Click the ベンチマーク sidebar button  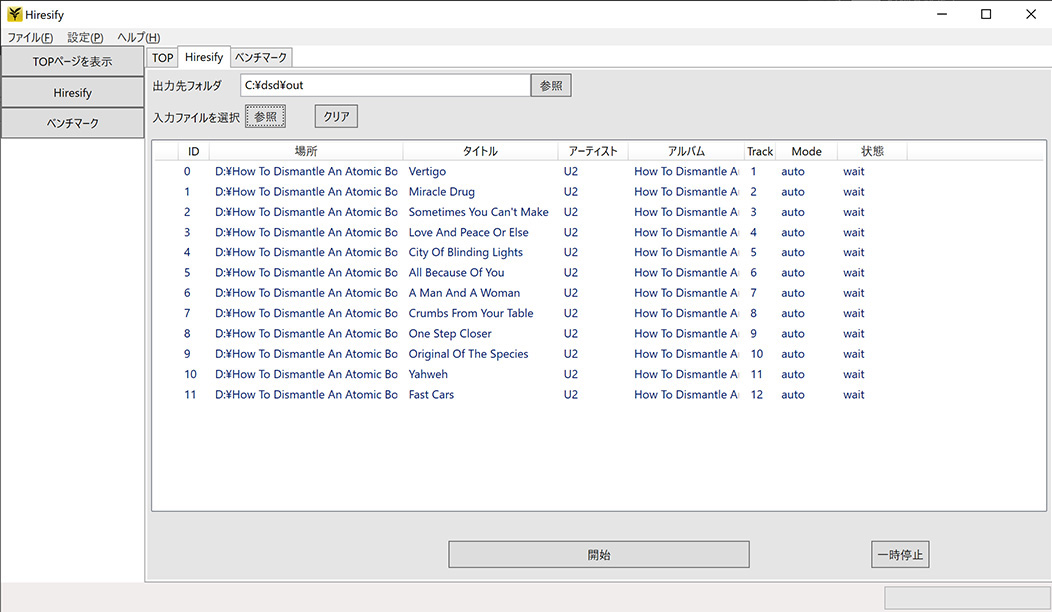[x=72, y=123]
